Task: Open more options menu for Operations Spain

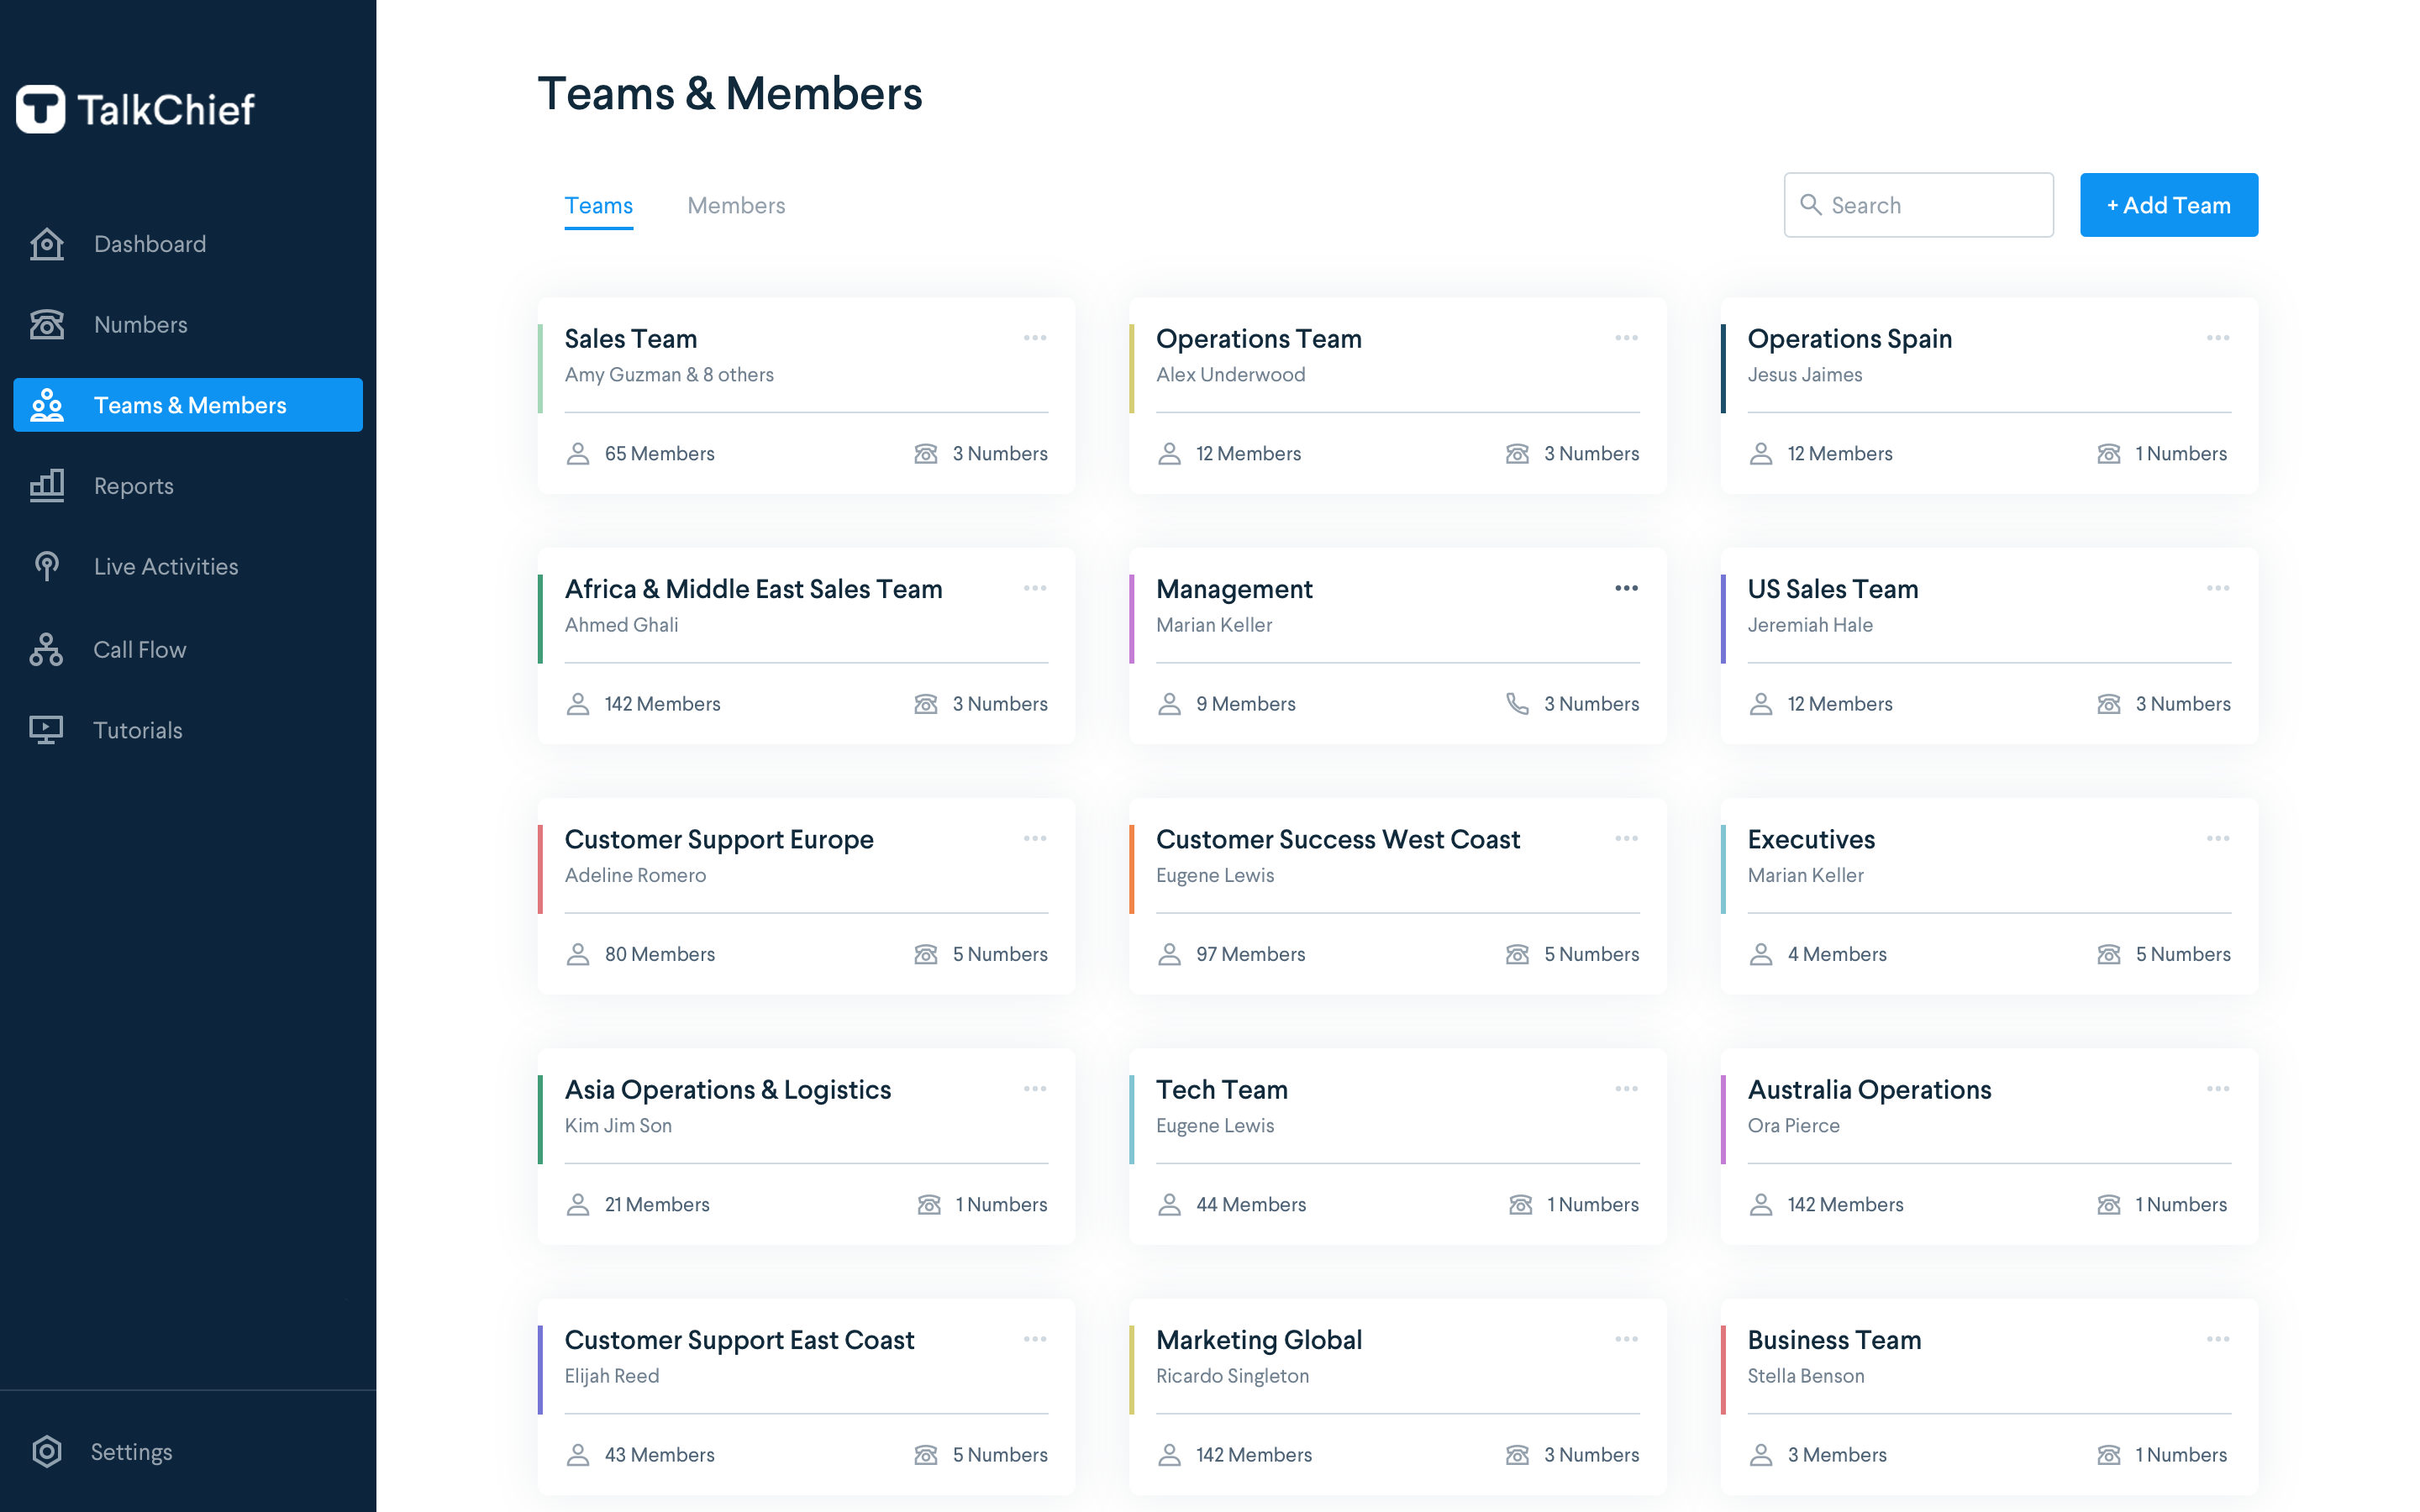Action: click(x=2218, y=338)
